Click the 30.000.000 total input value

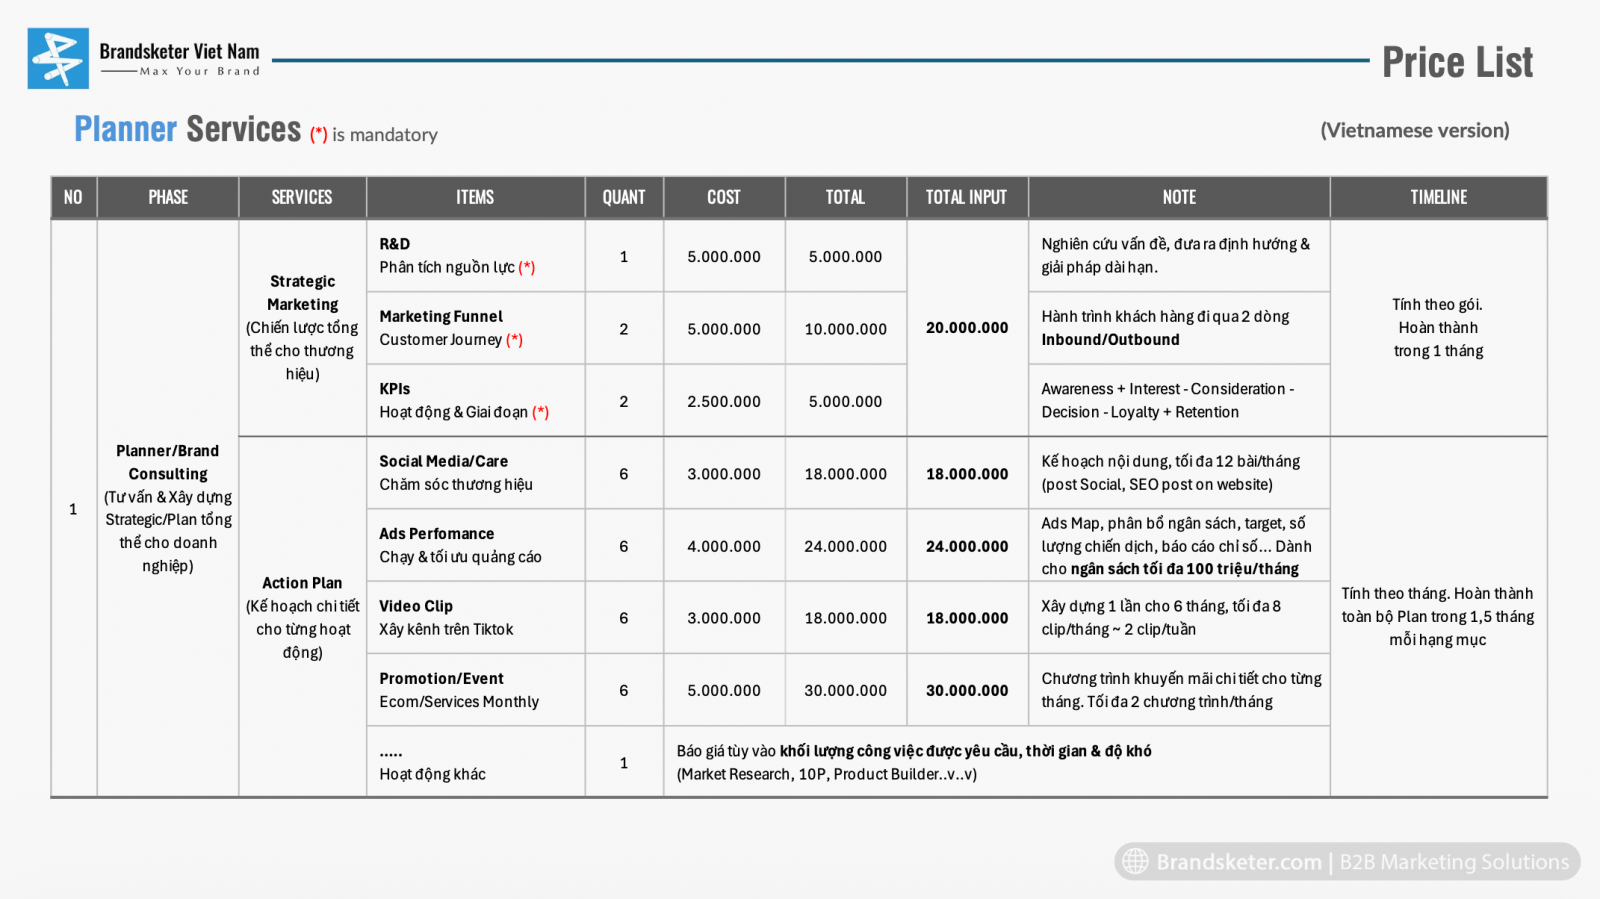pos(967,691)
